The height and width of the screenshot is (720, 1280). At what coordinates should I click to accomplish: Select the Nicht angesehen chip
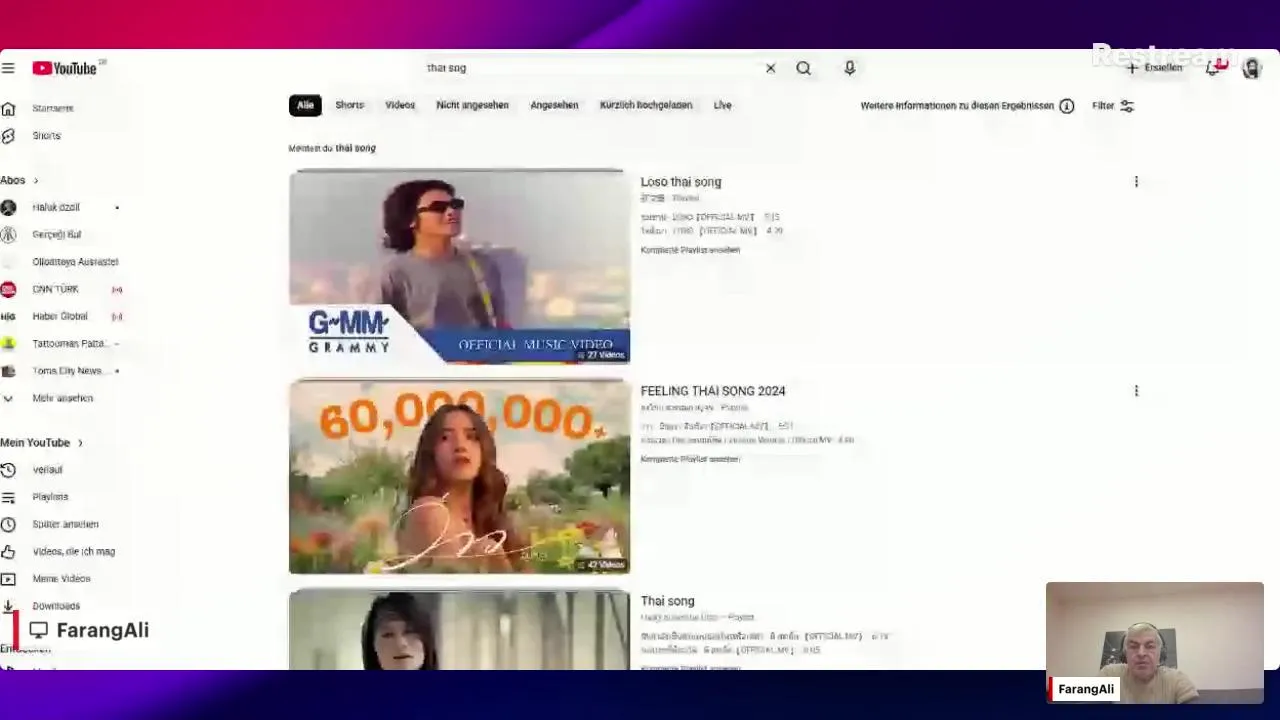(x=472, y=105)
